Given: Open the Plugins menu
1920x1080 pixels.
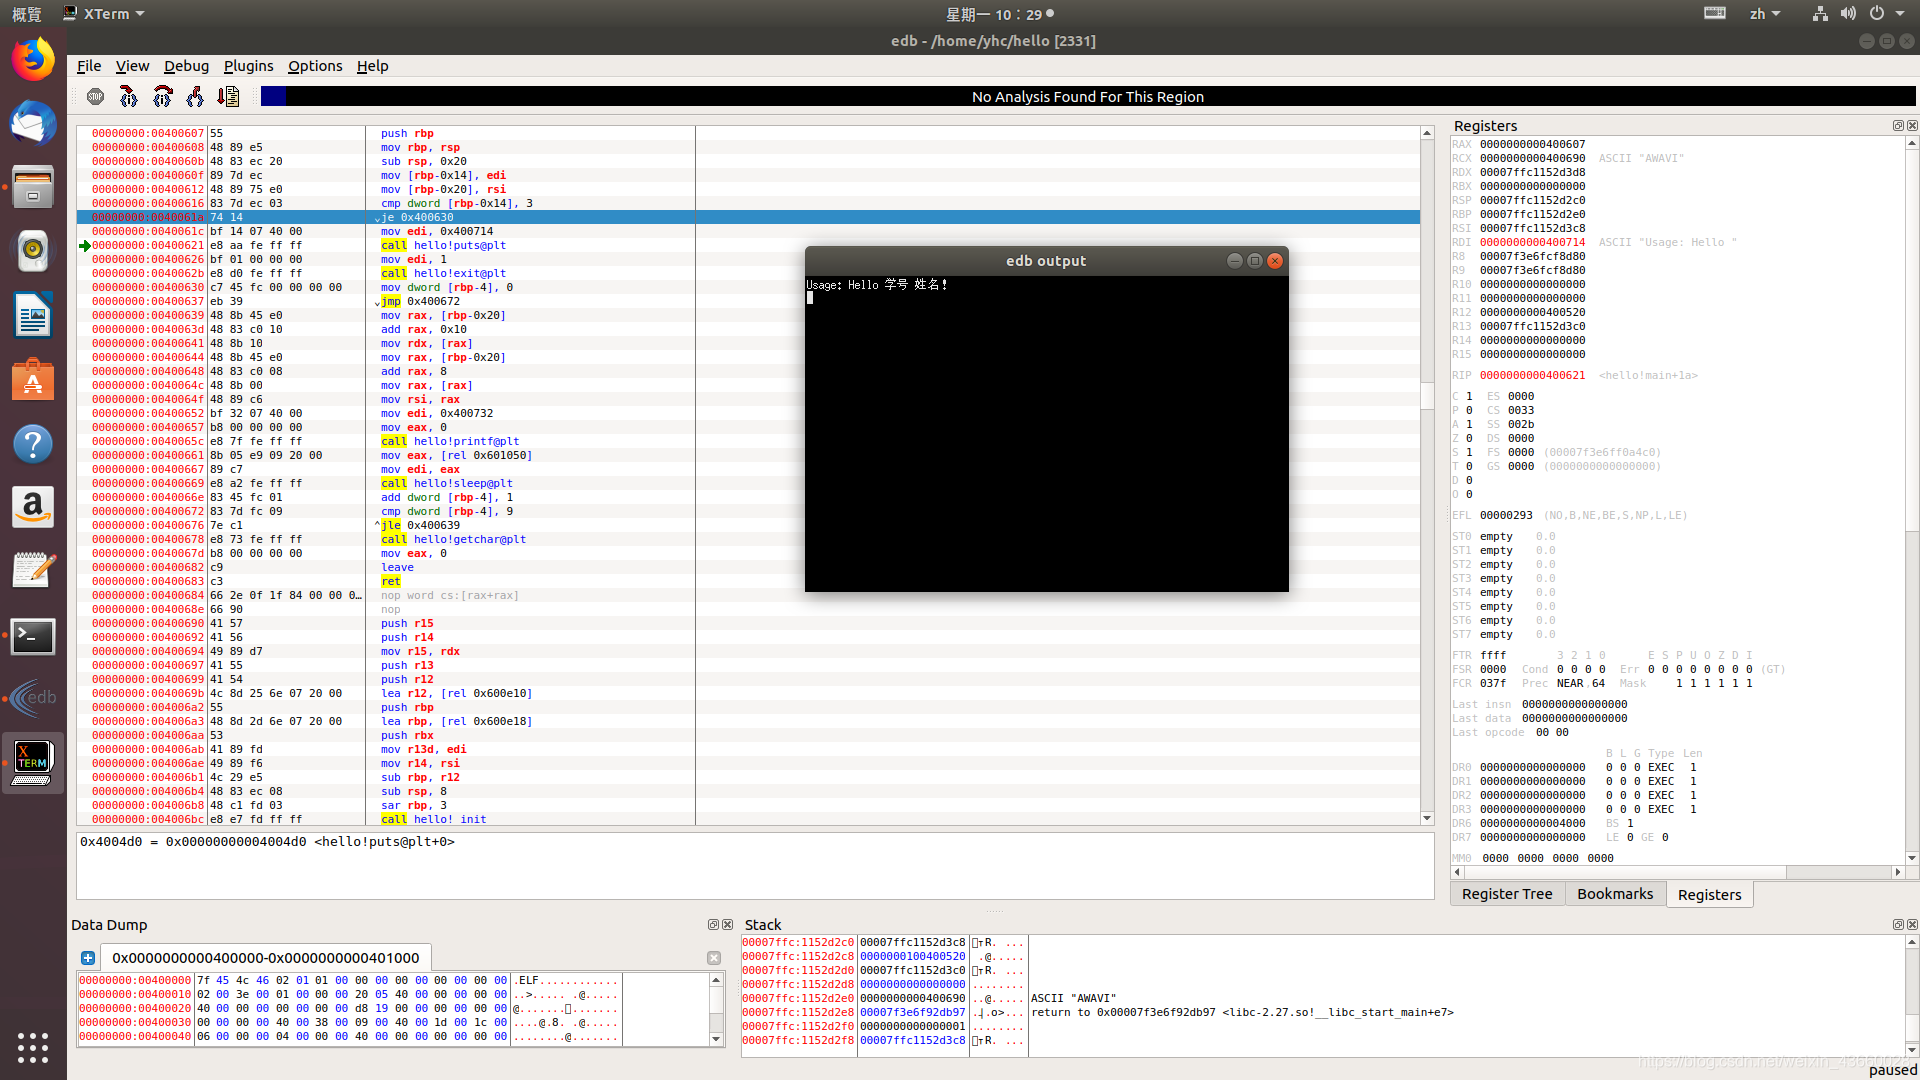Looking at the screenshot, I should pyautogui.click(x=248, y=66).
